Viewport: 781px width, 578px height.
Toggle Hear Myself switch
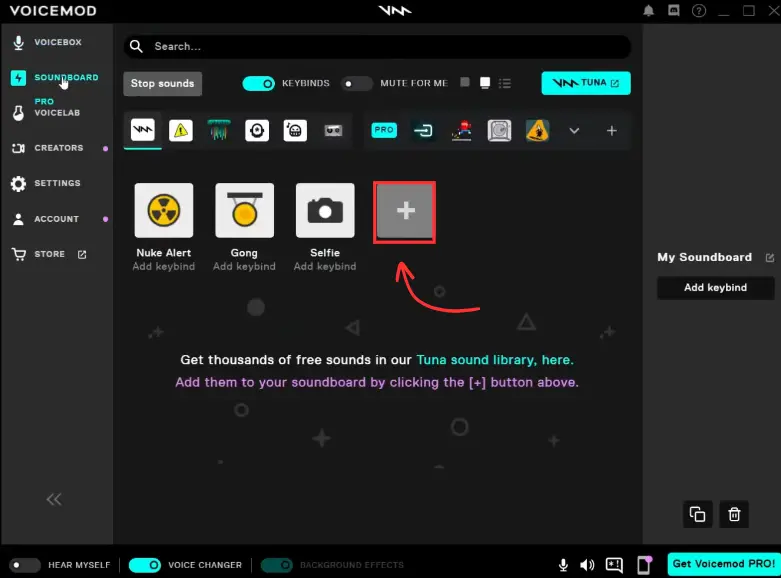coord(25,565)
